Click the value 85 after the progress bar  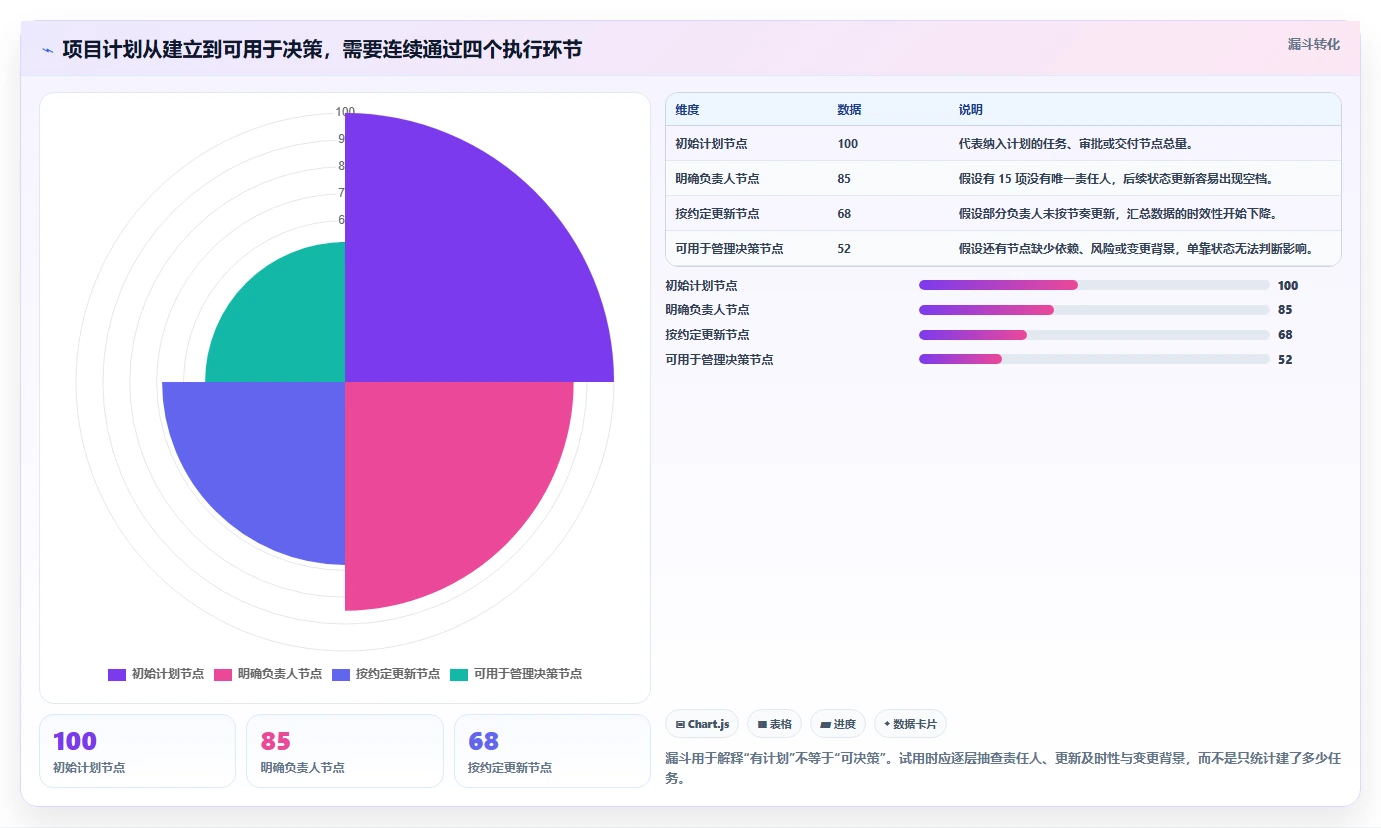coord(1285,310)
